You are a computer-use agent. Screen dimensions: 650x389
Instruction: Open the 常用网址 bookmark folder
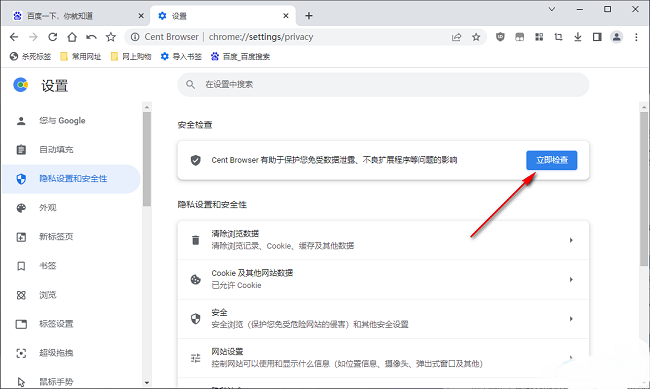pyautogui.click(x=81, y=56)
